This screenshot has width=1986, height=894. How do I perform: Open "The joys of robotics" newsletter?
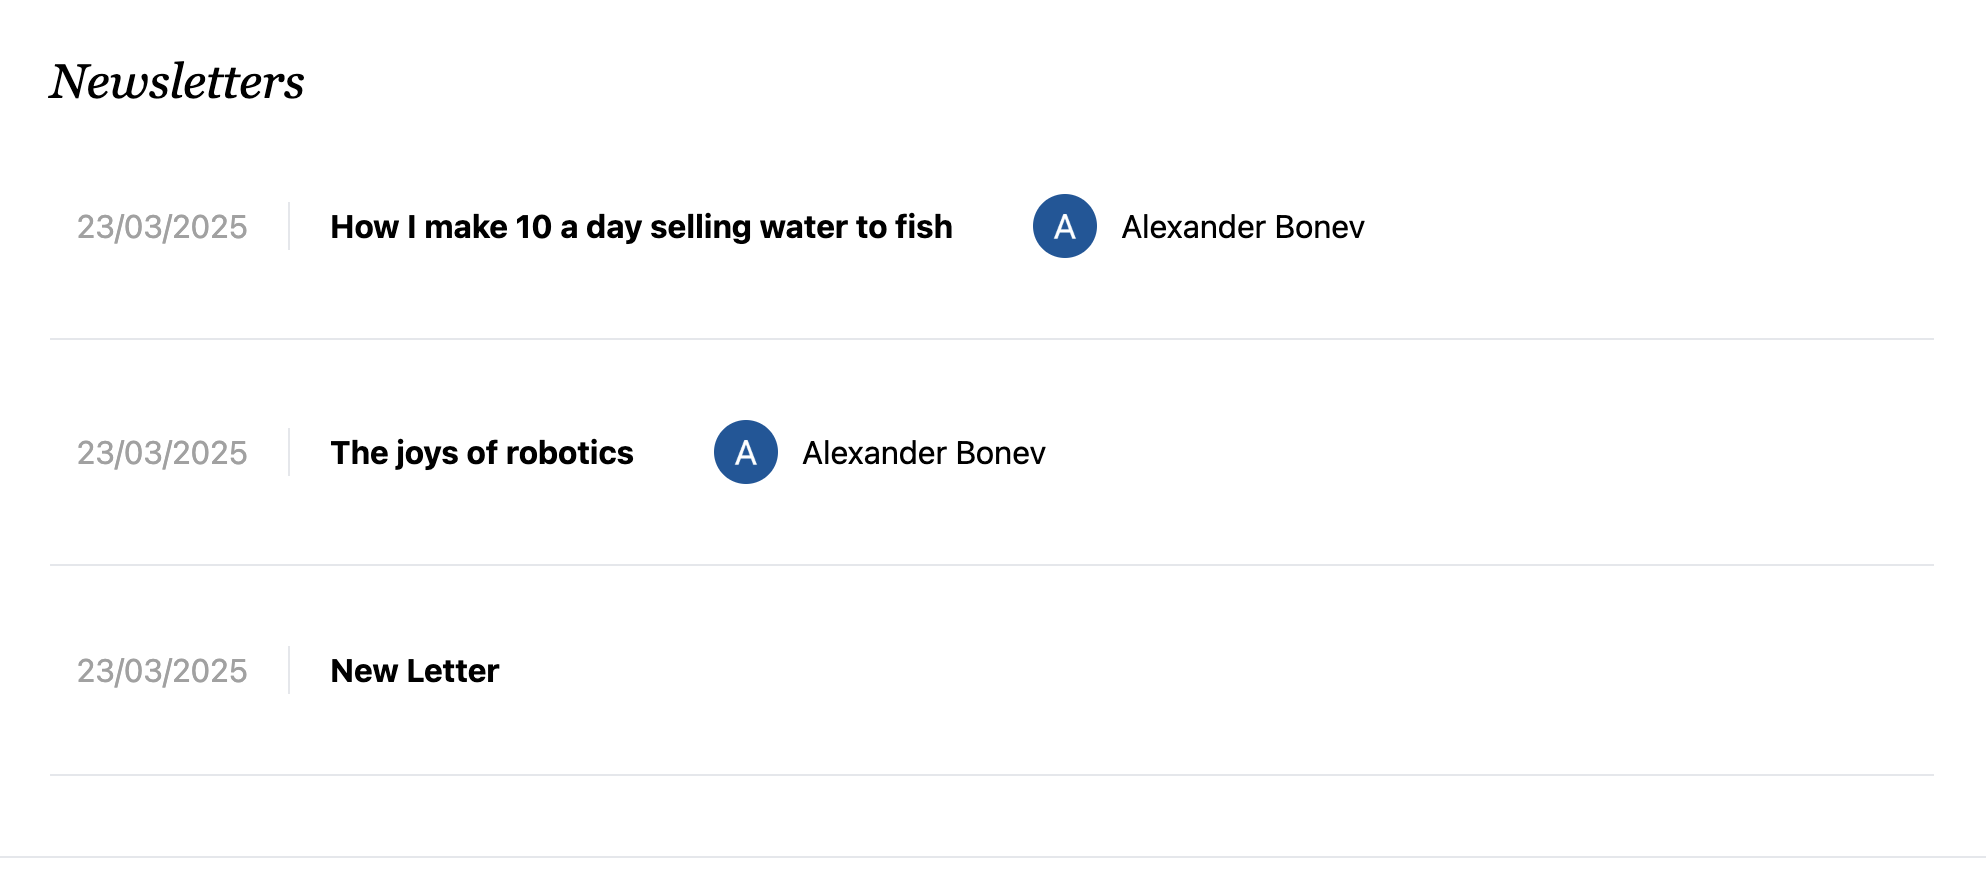pyautogui.click(x=481, y=453)
